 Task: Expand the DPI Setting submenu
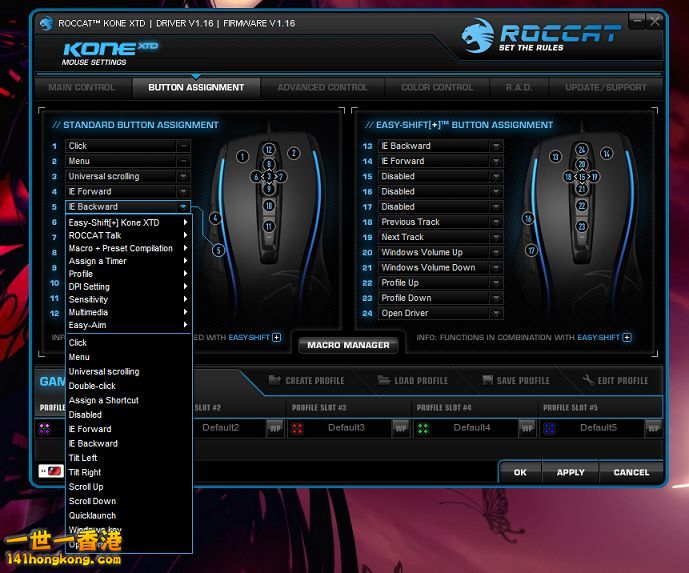coord(128,286)
